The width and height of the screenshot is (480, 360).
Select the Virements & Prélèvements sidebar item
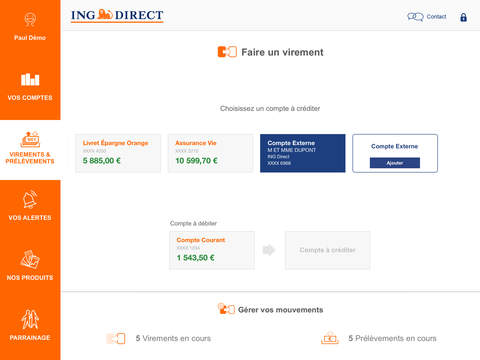click(30, 149)
